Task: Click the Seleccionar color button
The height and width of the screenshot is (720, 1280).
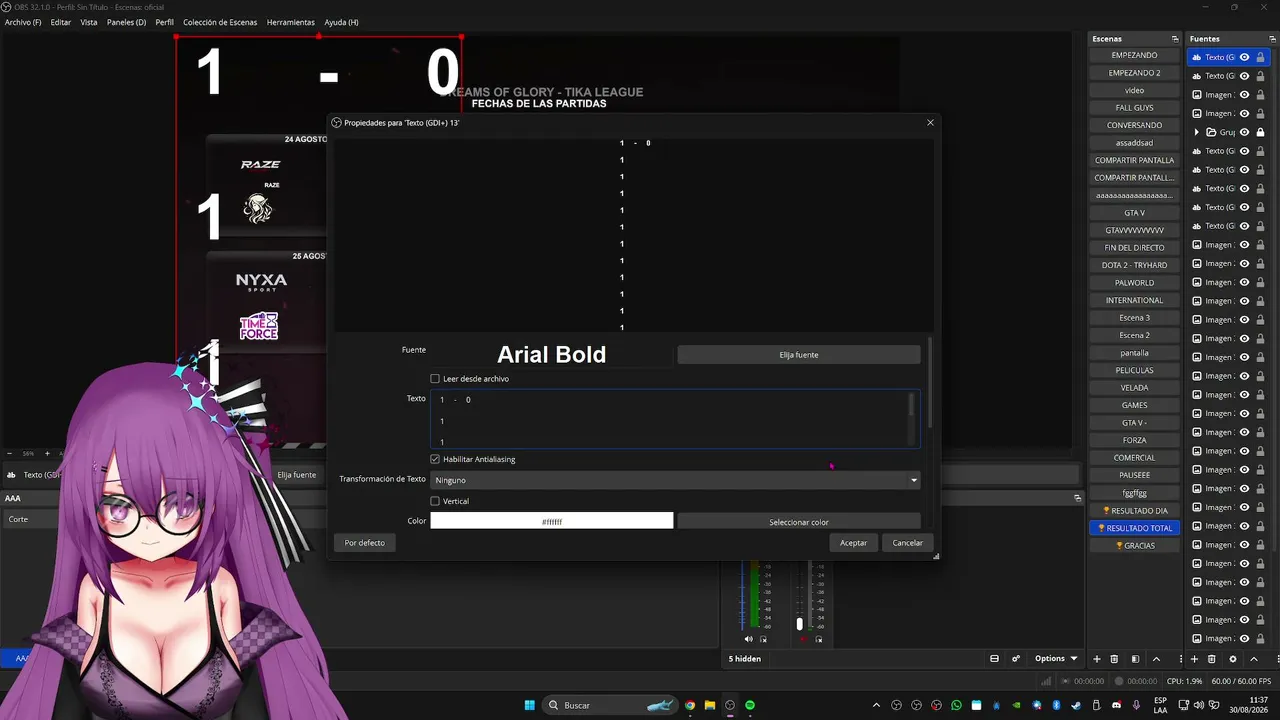Action: click(799, 521)
